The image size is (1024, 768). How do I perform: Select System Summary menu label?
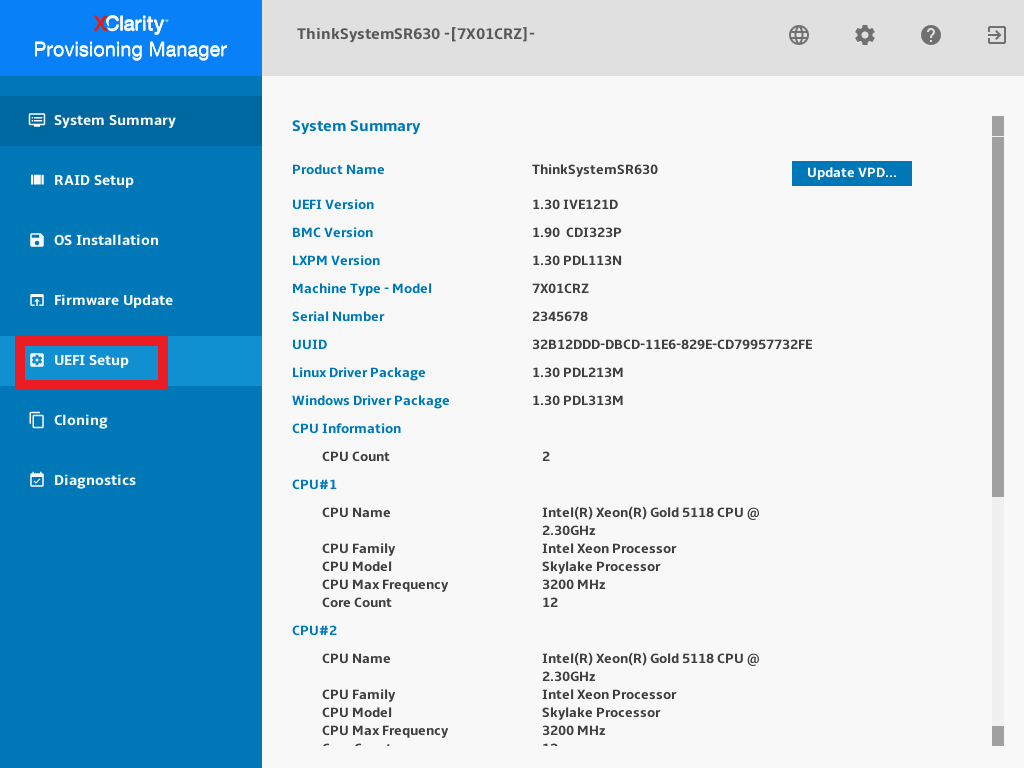click(x=115, y=120)
